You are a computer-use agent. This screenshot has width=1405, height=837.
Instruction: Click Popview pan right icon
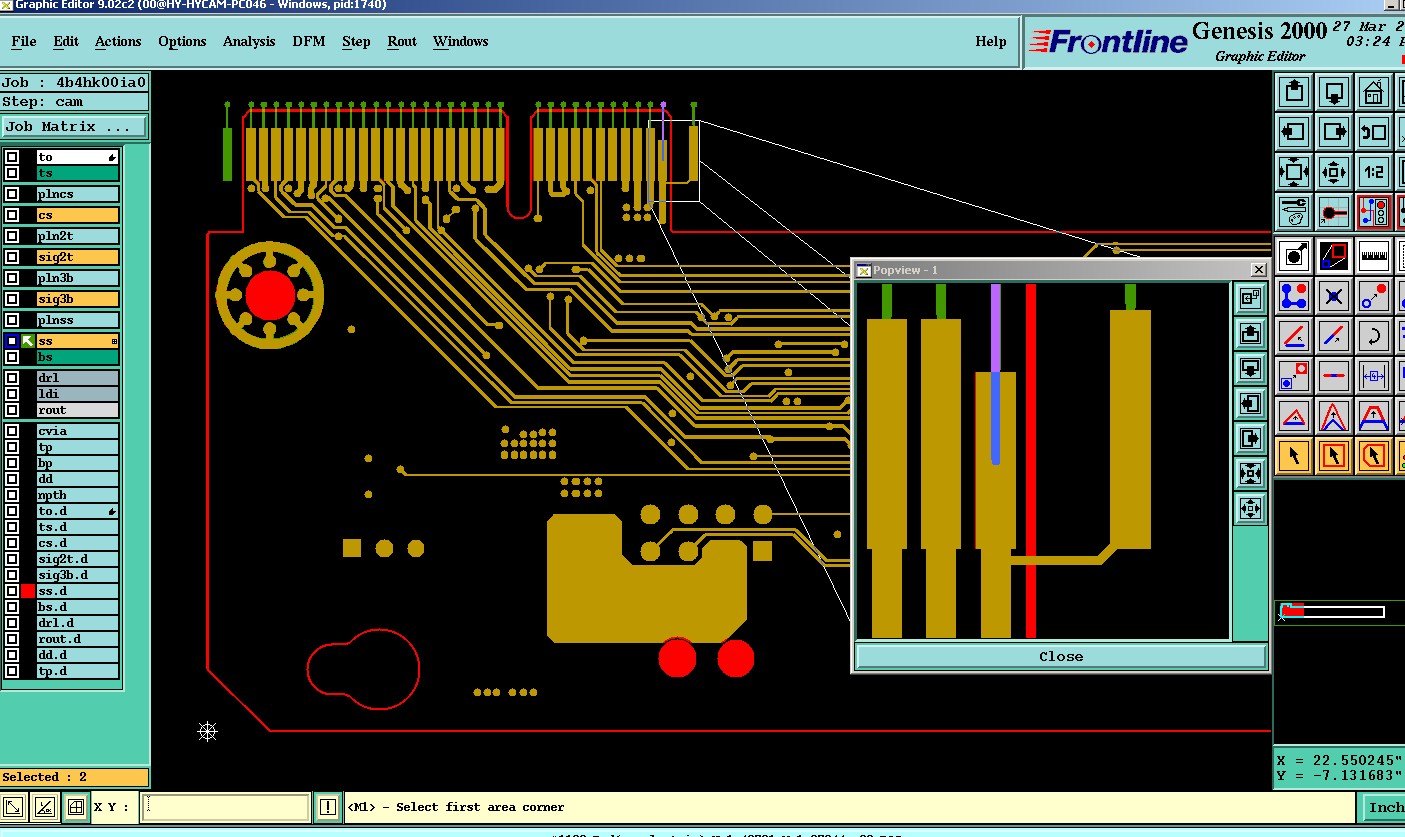(1250, 438)
